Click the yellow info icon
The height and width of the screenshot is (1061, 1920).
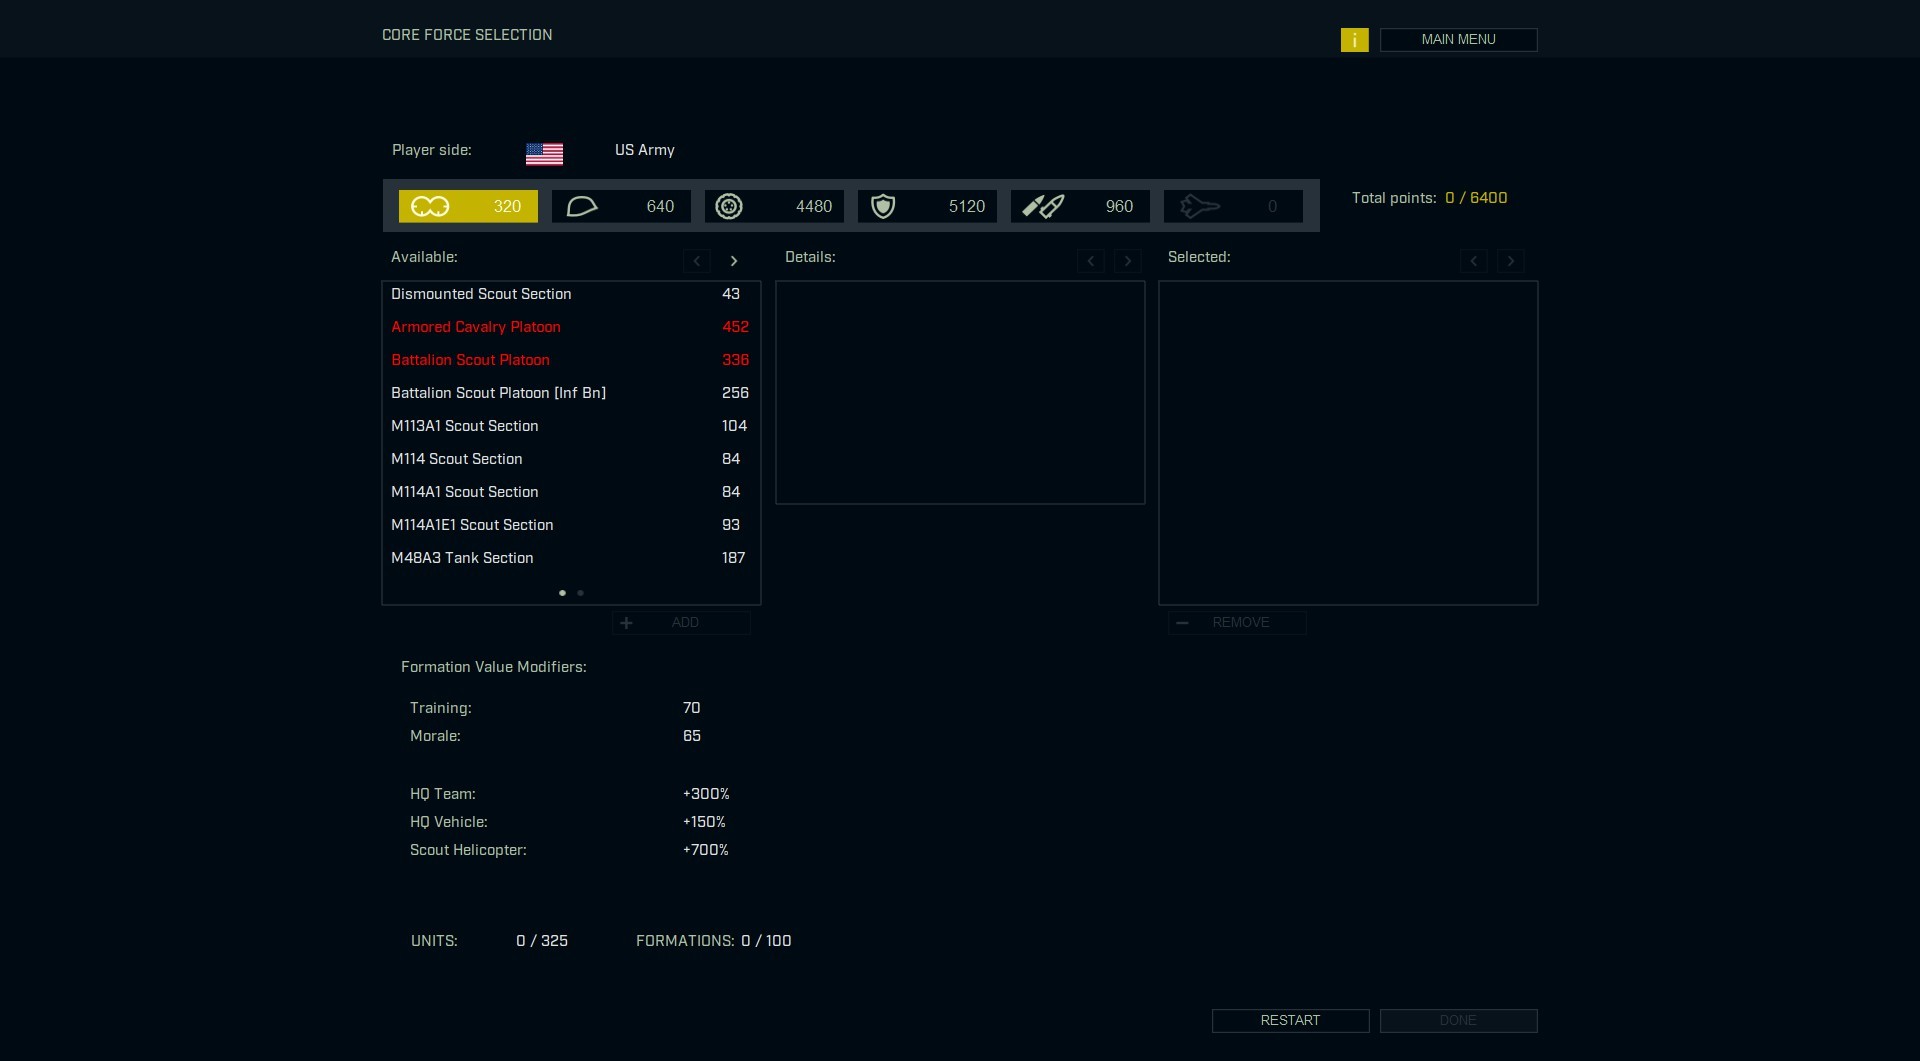tap(1354, 40)
